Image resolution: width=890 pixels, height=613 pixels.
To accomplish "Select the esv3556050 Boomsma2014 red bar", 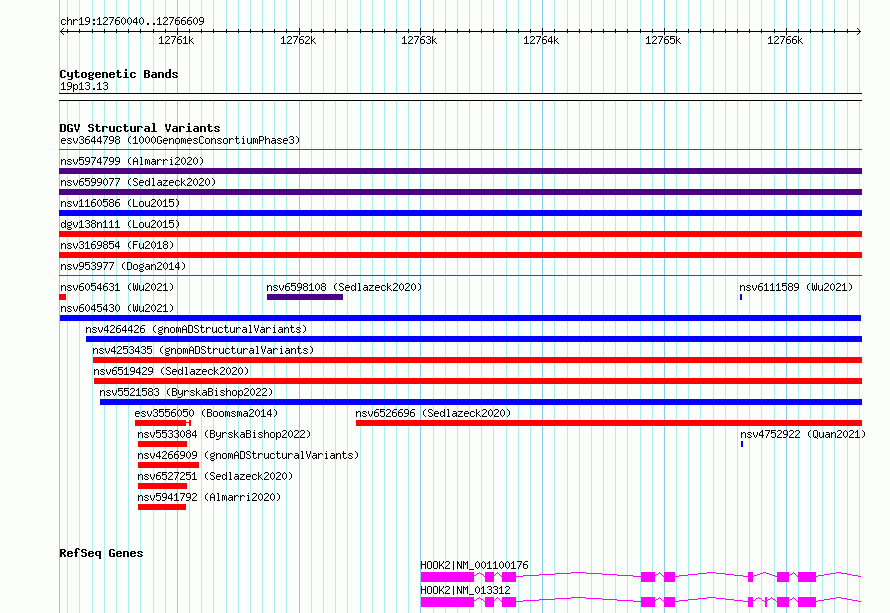I will (x=163, y=423).
